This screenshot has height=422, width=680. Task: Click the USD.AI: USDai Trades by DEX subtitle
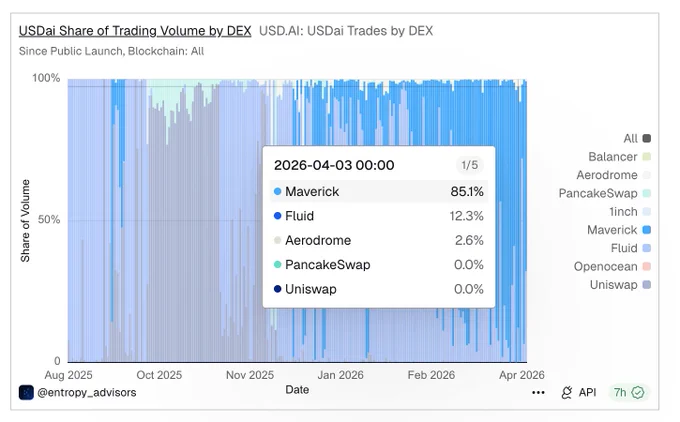[x=346, y=31]
